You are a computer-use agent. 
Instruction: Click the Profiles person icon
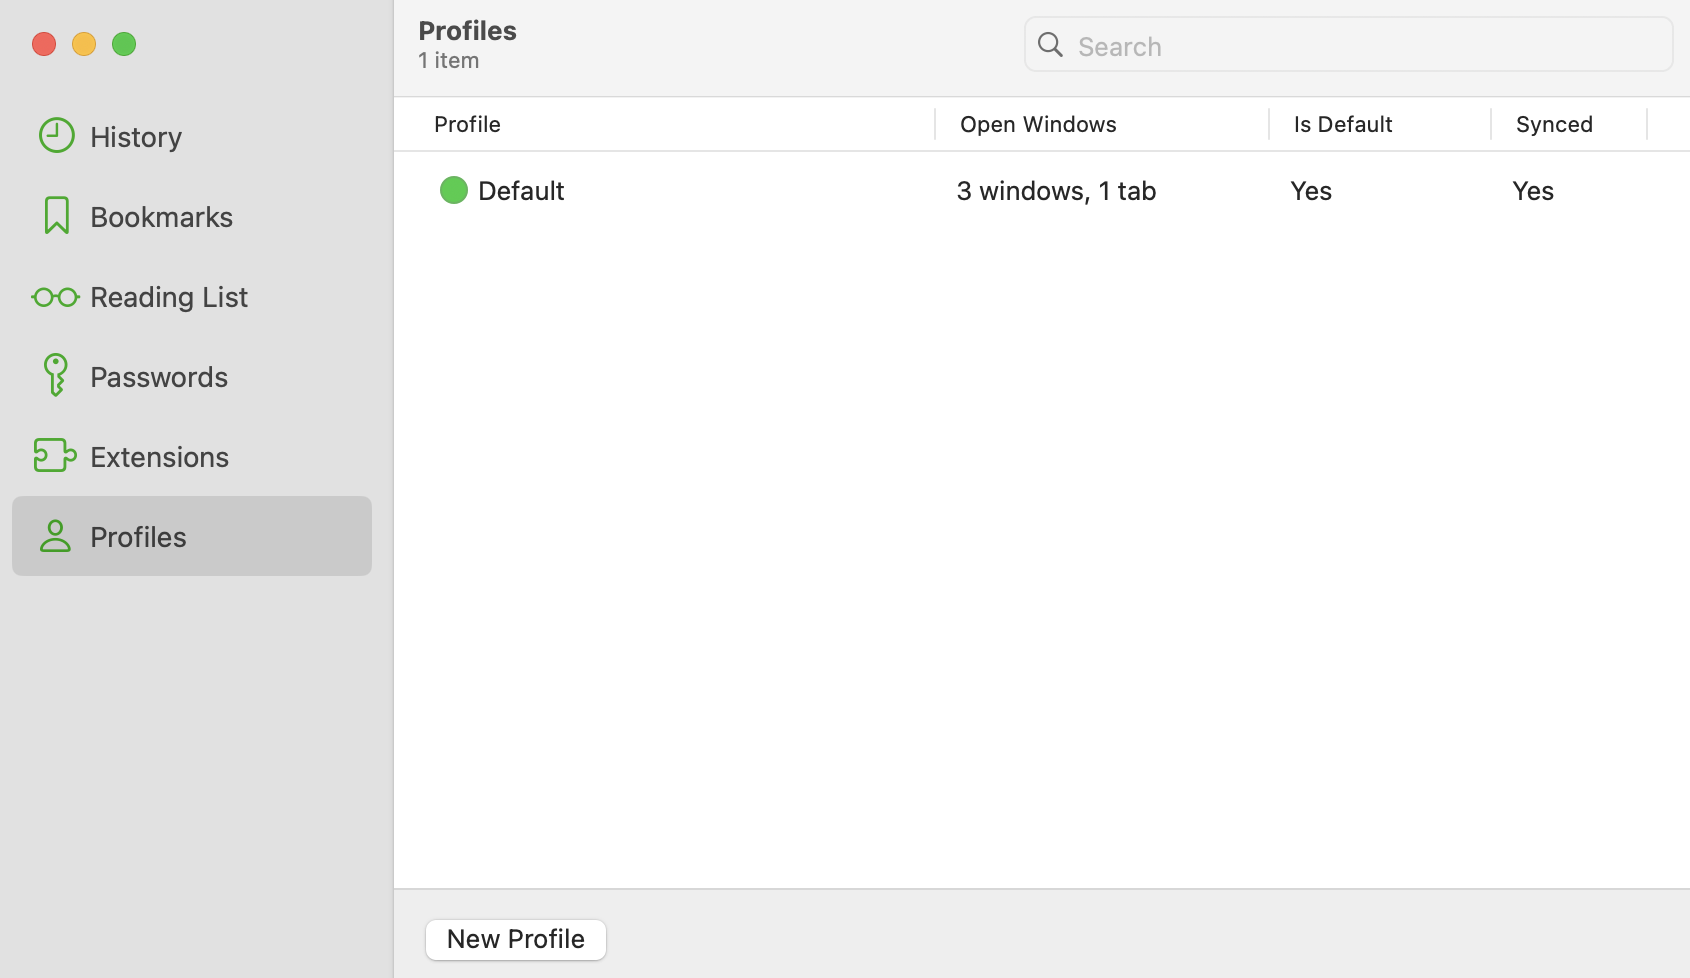coord(56,536)
